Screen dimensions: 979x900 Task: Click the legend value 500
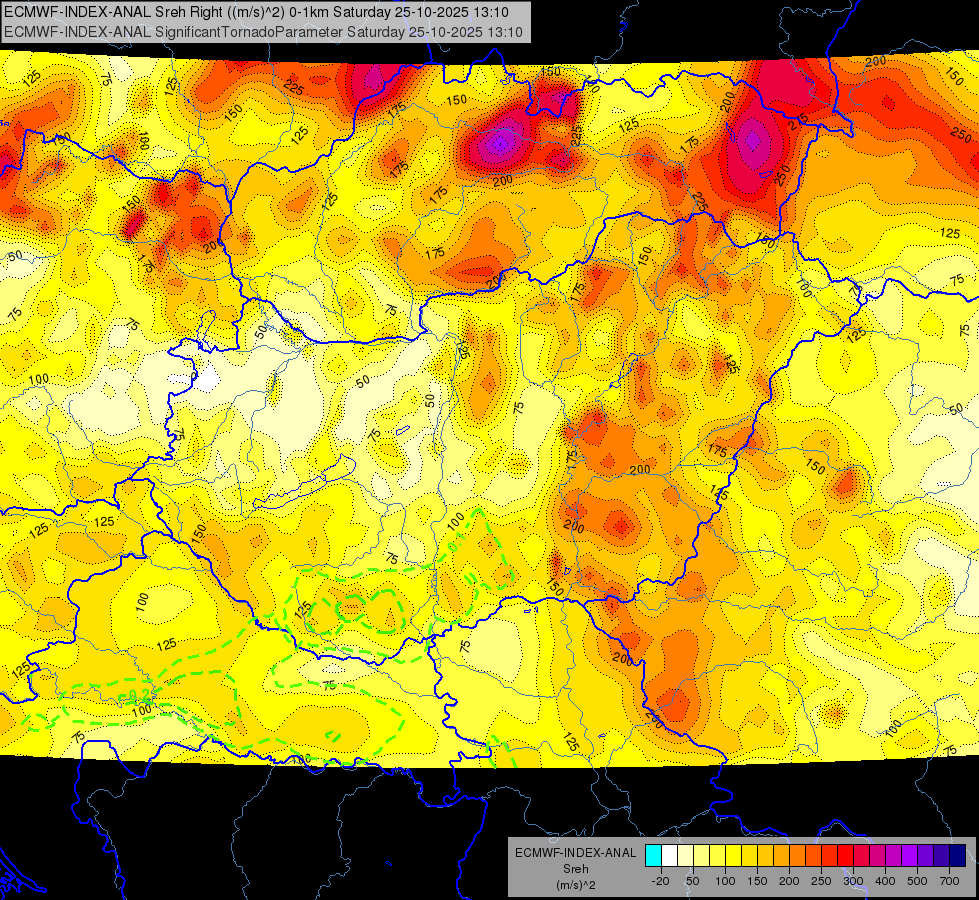pyautogui.click(x=917, y=881)
